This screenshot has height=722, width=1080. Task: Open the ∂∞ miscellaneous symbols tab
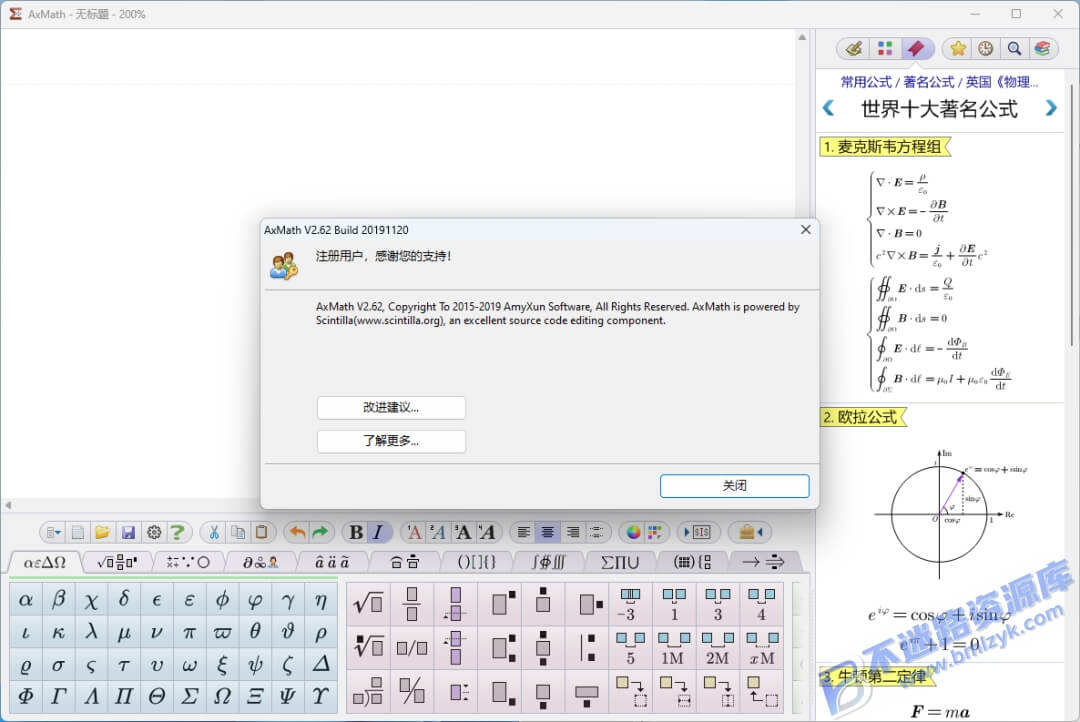pos(260,562)
